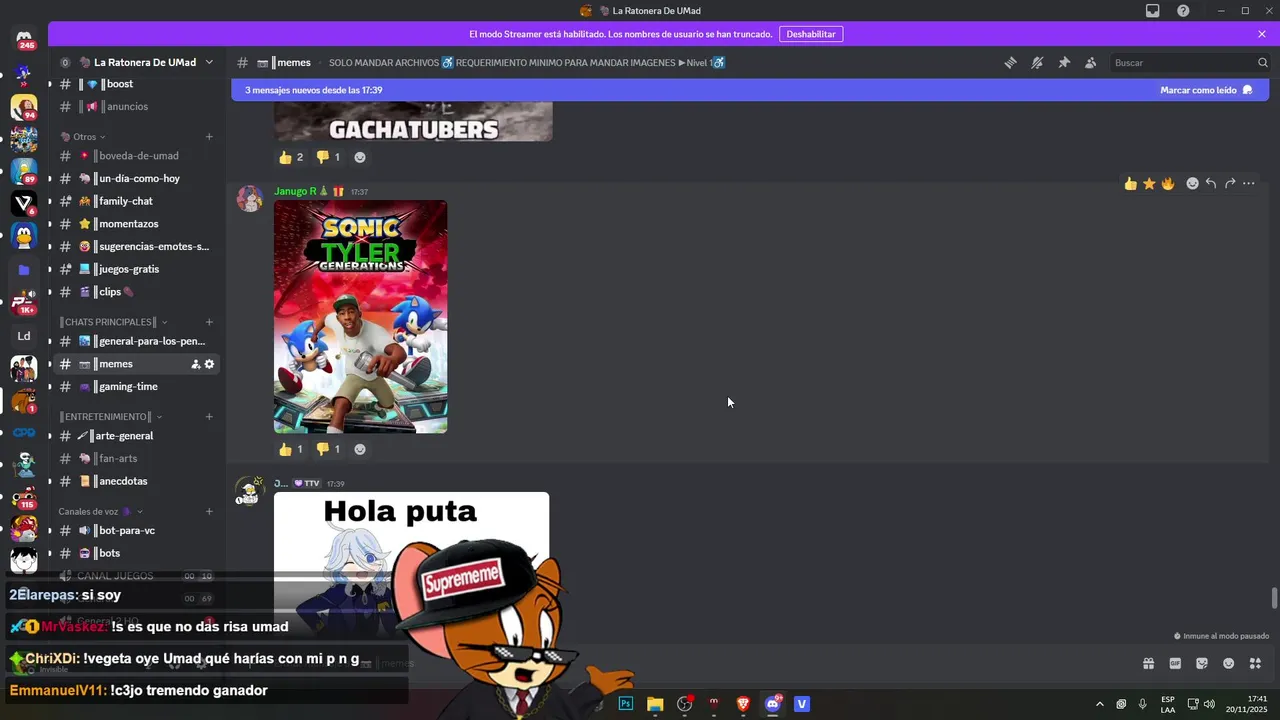Screen dimensions: 1280x720
Task: Open the Threads icon in channel header
Action: tap(1010, 62)
